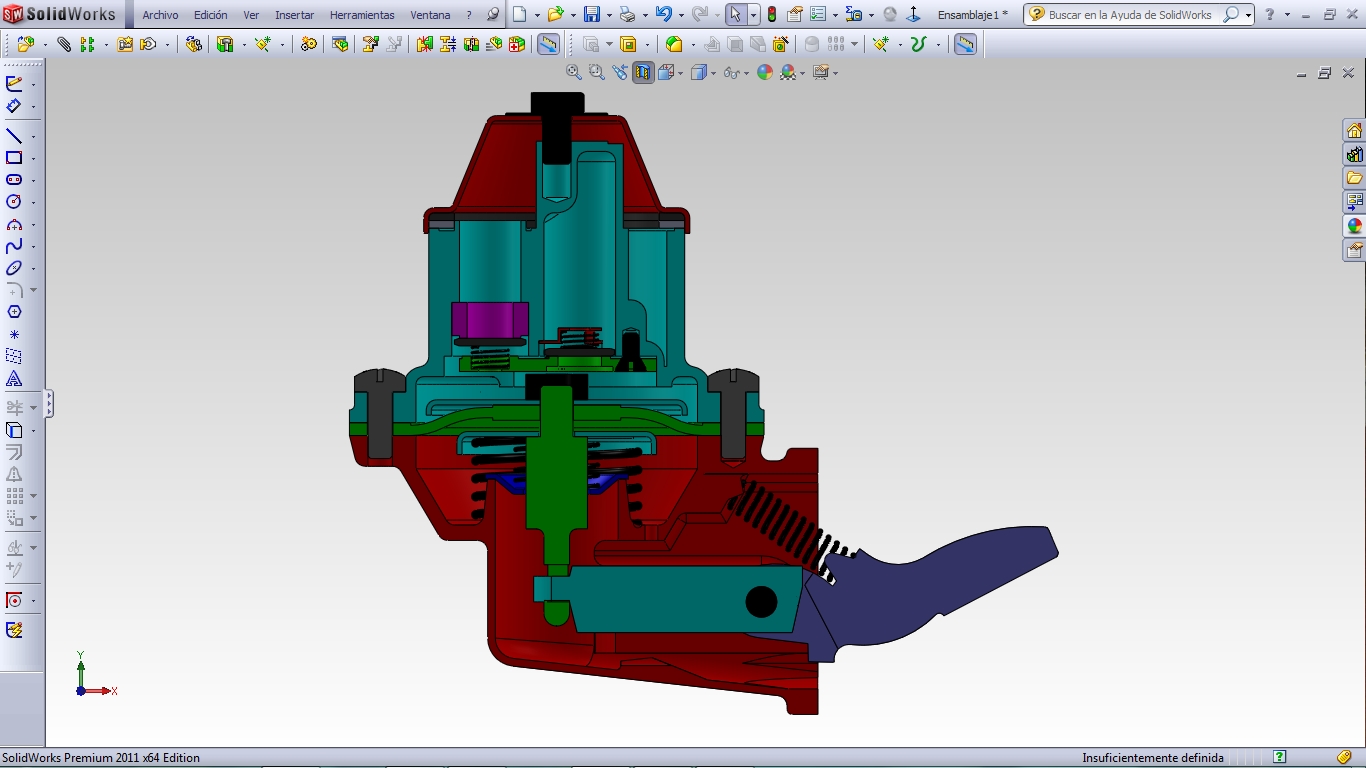The height and width of the screenshot is (768, 1366).
Task: Open the File Explorer task pane tab
Action: (1354, 178)
